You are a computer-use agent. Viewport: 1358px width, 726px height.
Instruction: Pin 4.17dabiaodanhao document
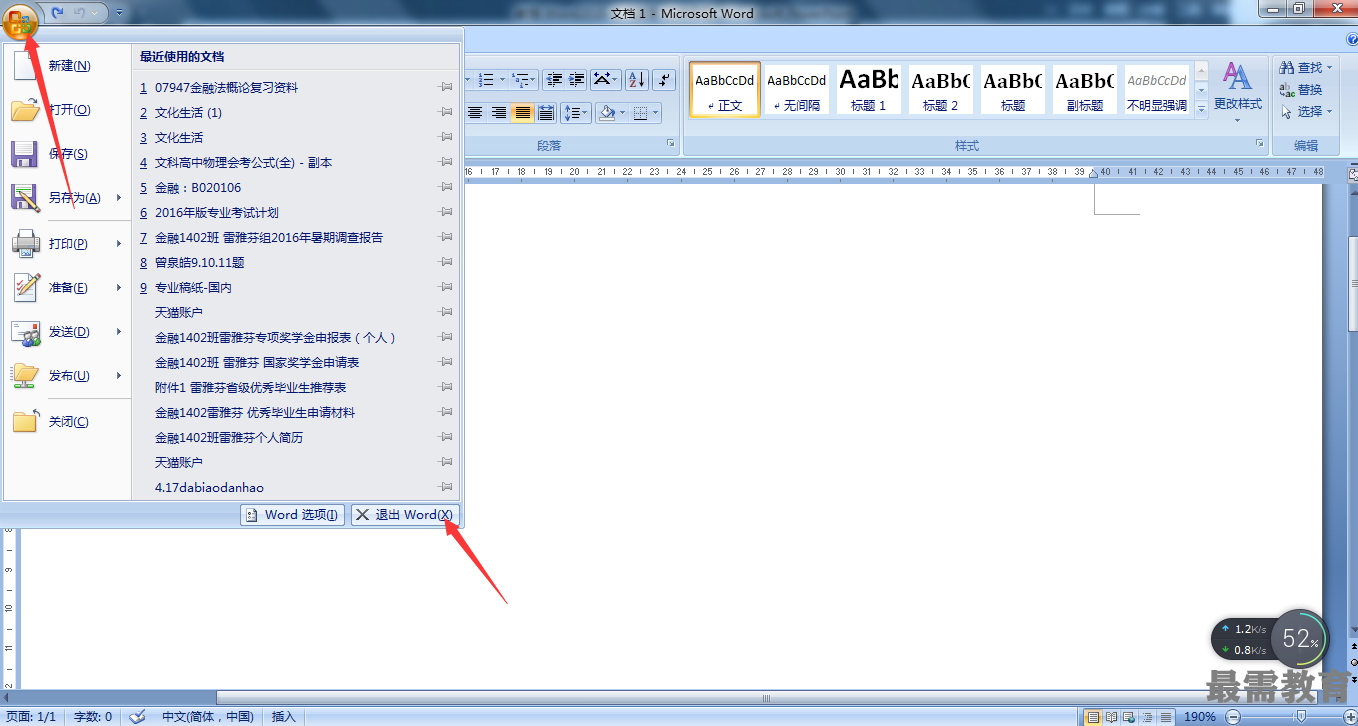[x=446, y=487]
